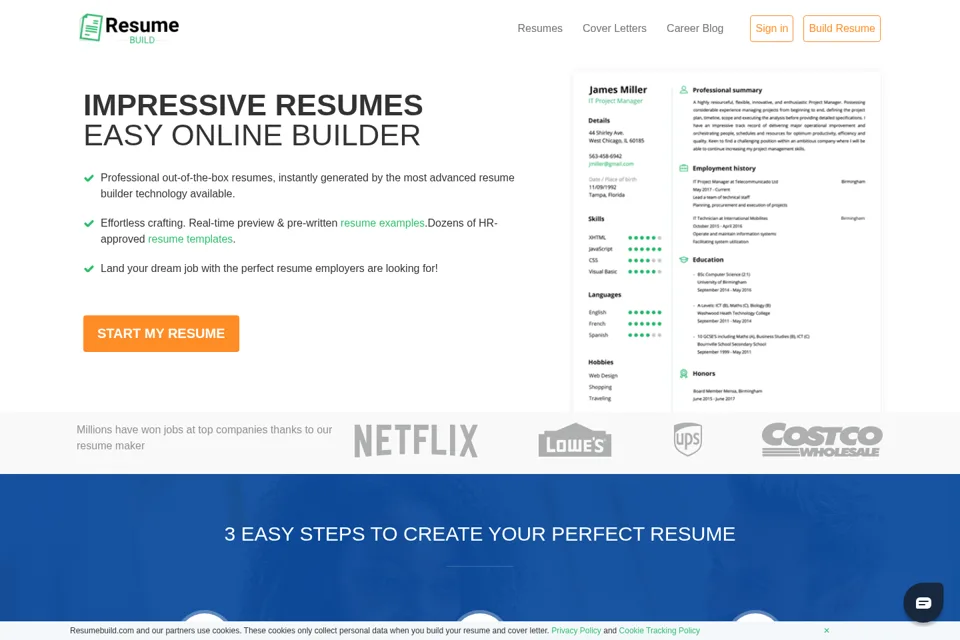960x640 pixels.
Task: Click the Costco Wholesale logo
Action: (x=822, y=439)
